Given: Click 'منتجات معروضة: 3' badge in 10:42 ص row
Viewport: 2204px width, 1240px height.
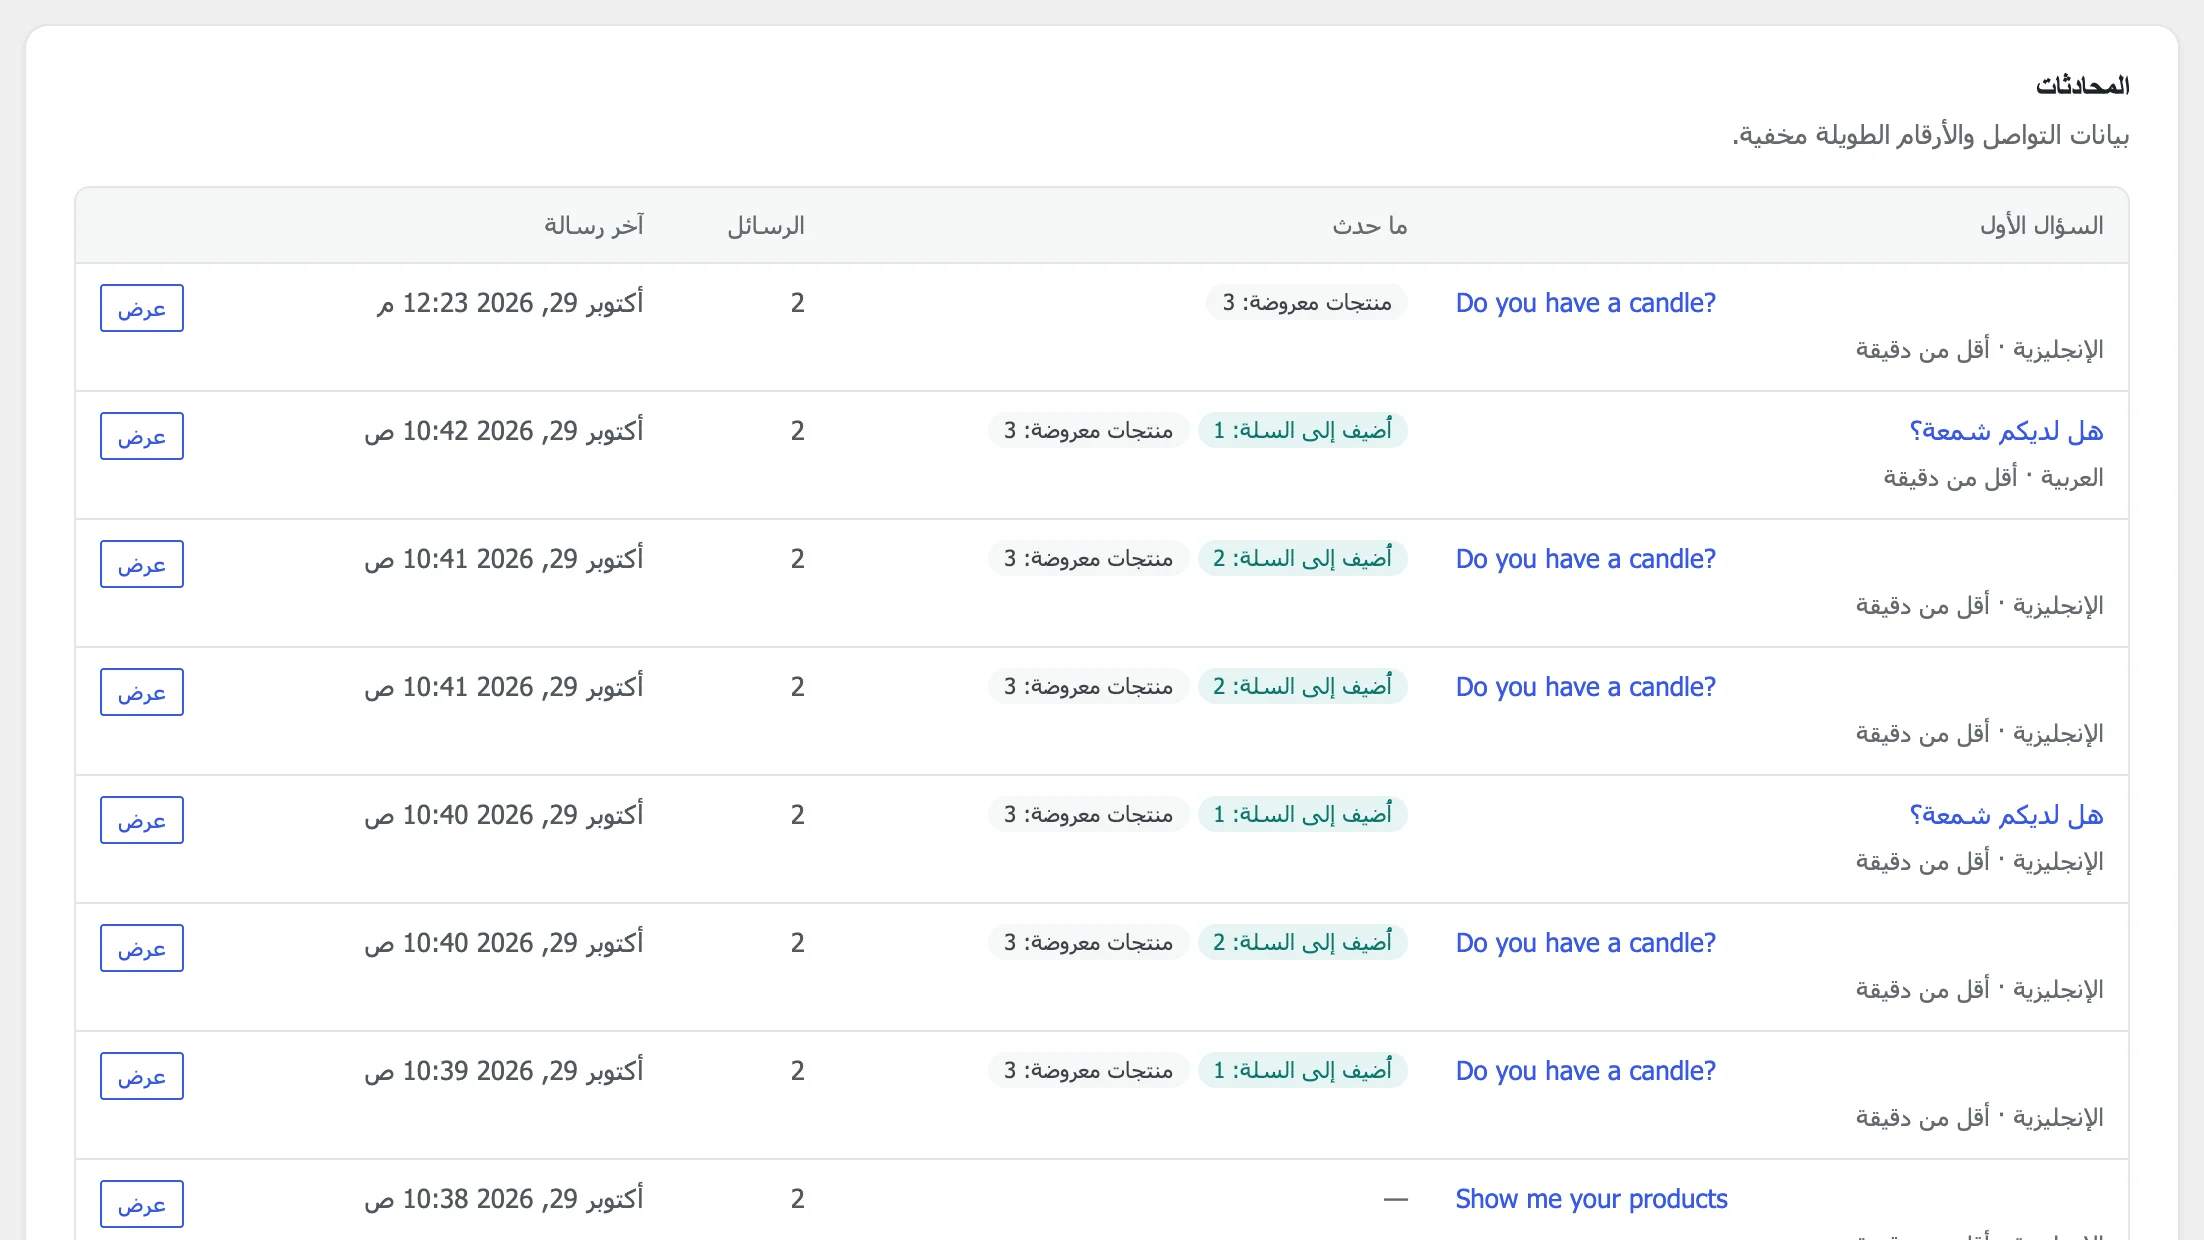Looking at the screenshot, I should pyautogui.click(x=1089, y=431).
